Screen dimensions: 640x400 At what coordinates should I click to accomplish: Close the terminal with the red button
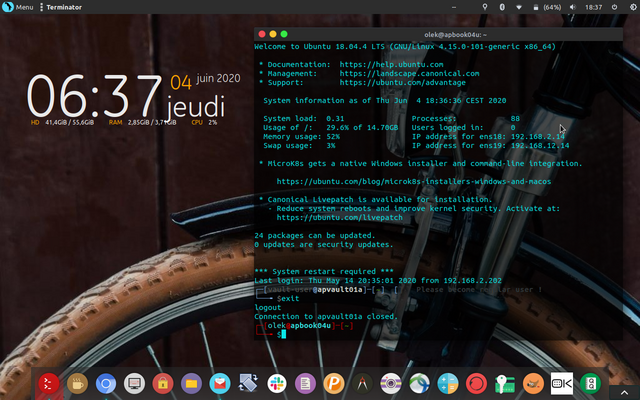[262, 34]
